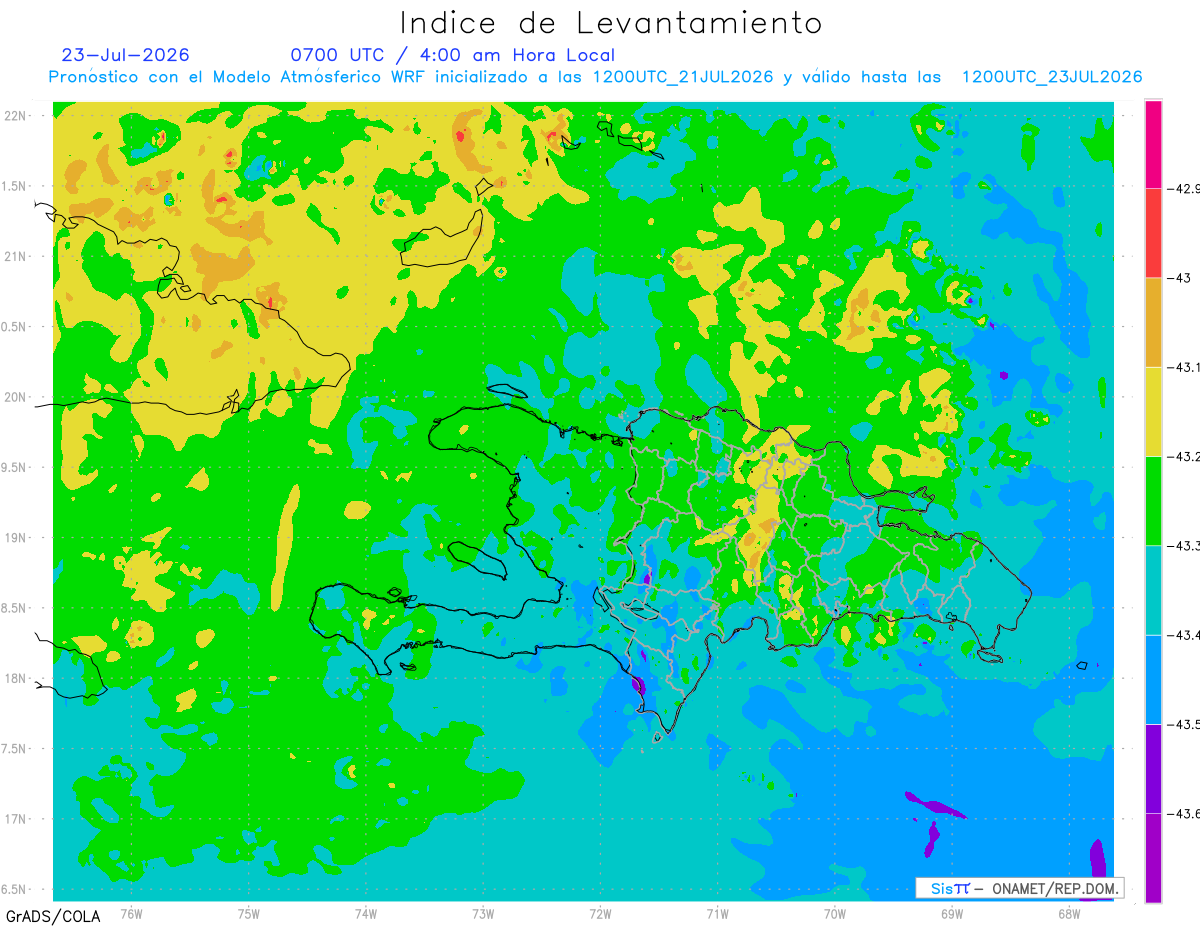Viewport: 1200px width, 927px height.
Task: Click the "68W" longitude label
Action: [1068, 914]
